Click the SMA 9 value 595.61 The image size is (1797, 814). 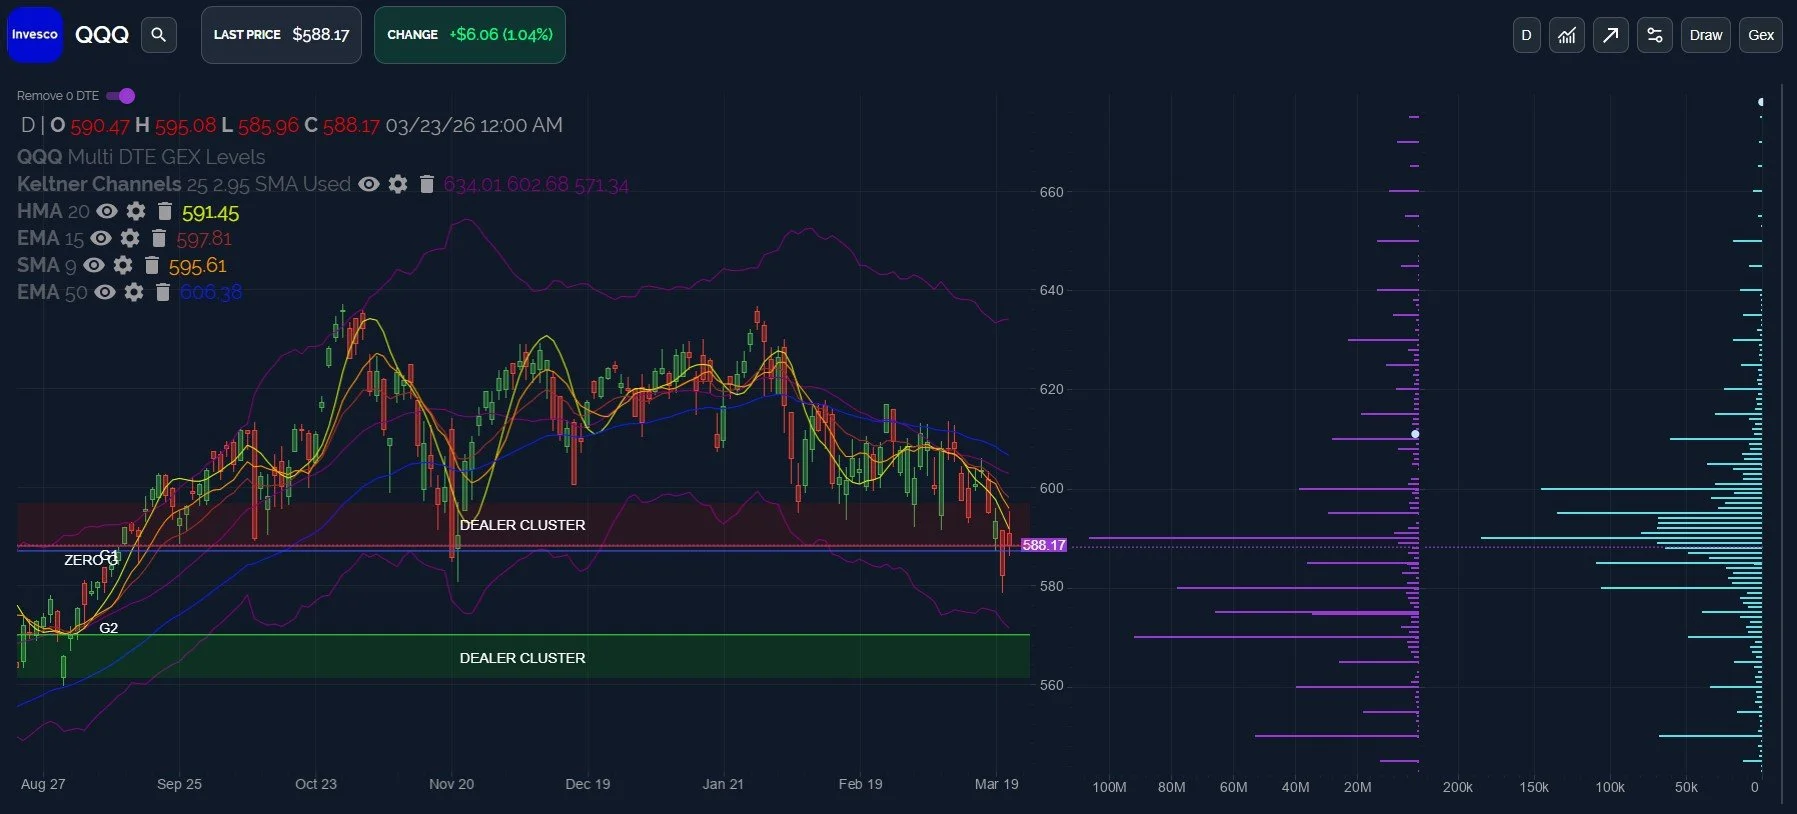(198, 266)
